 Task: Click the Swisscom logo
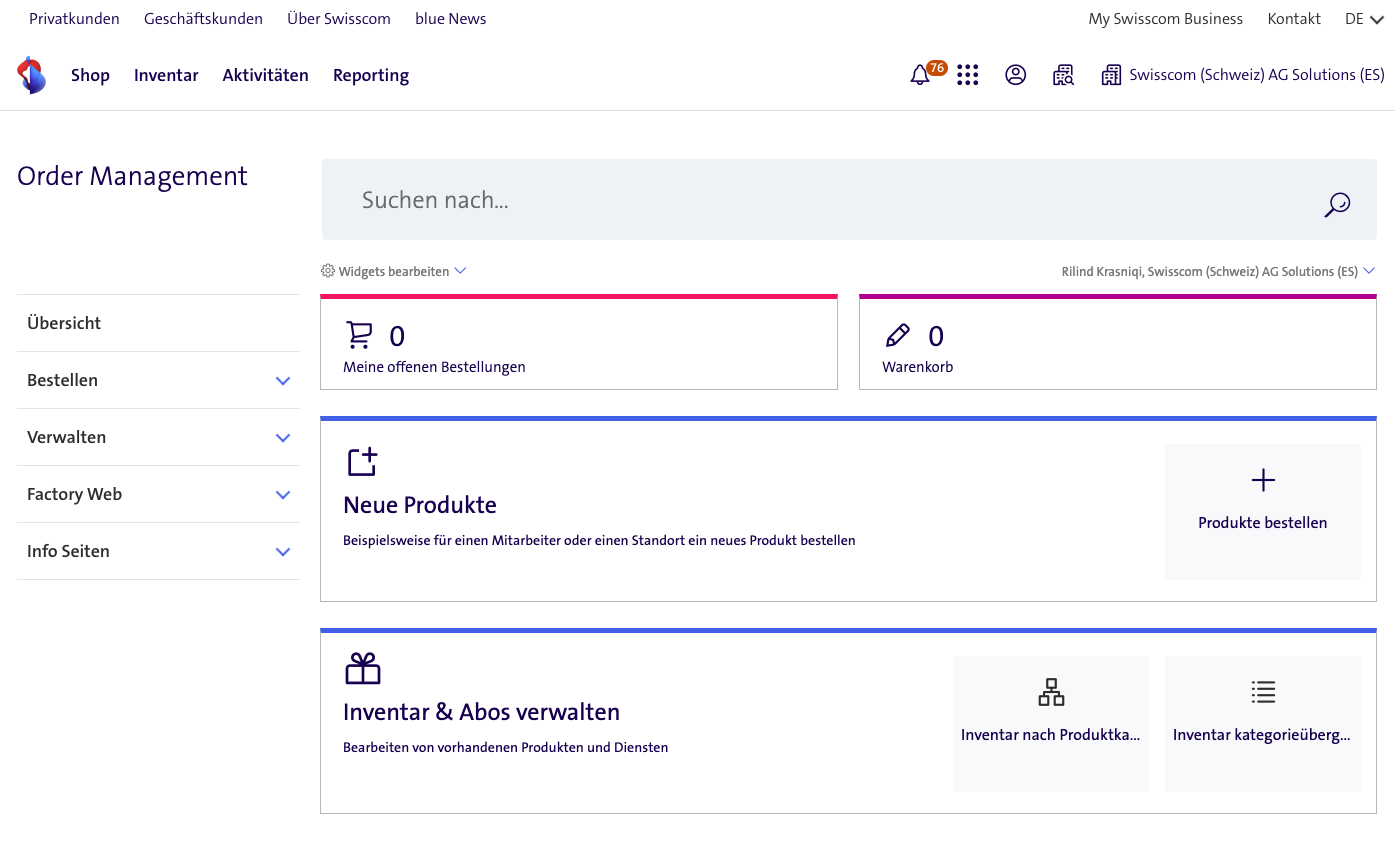click(x=31, y=75)
